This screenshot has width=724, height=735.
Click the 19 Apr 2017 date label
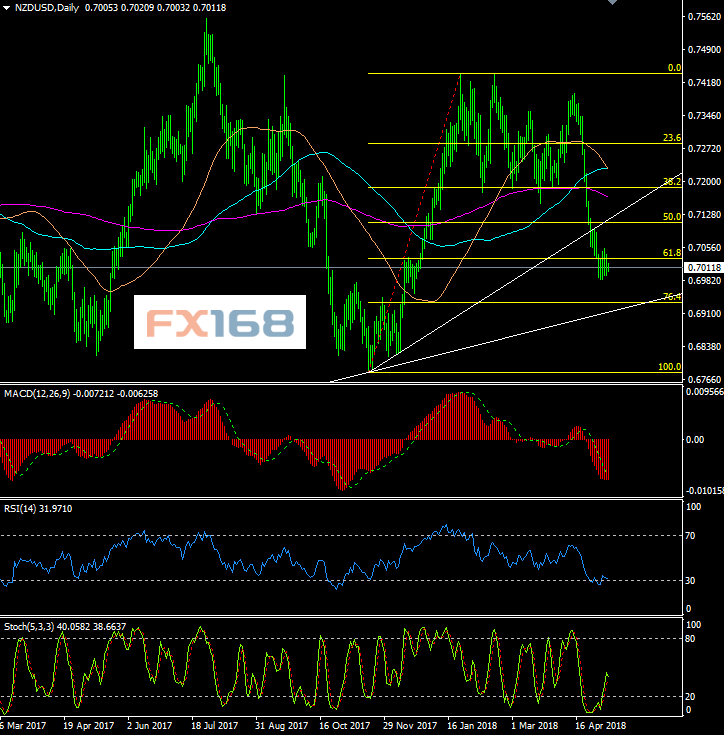[88, 726]
